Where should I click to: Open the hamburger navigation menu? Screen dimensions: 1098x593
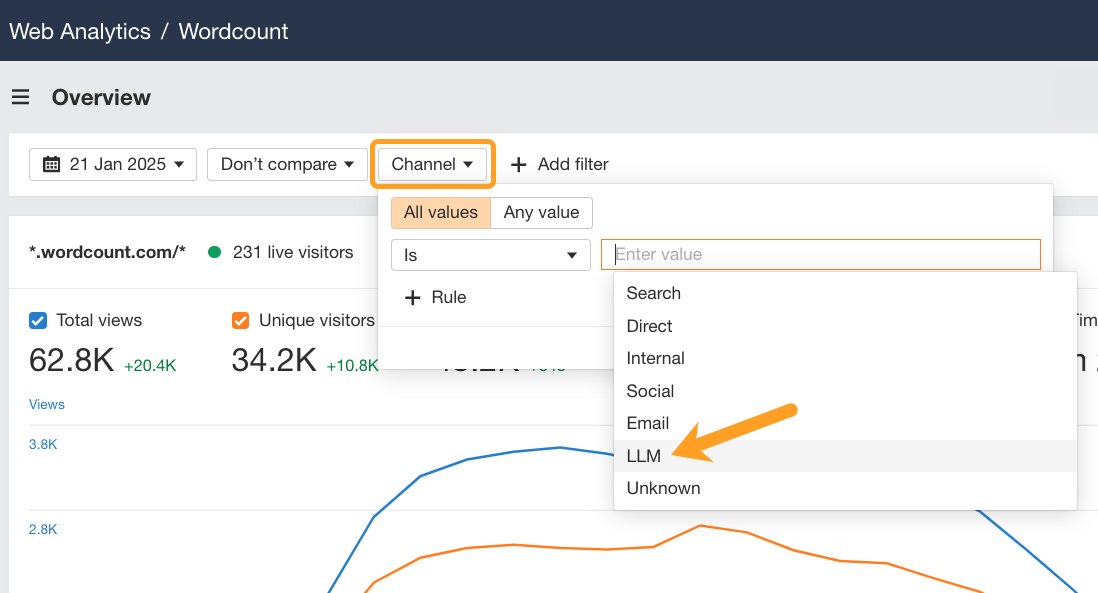coord(21,97)
